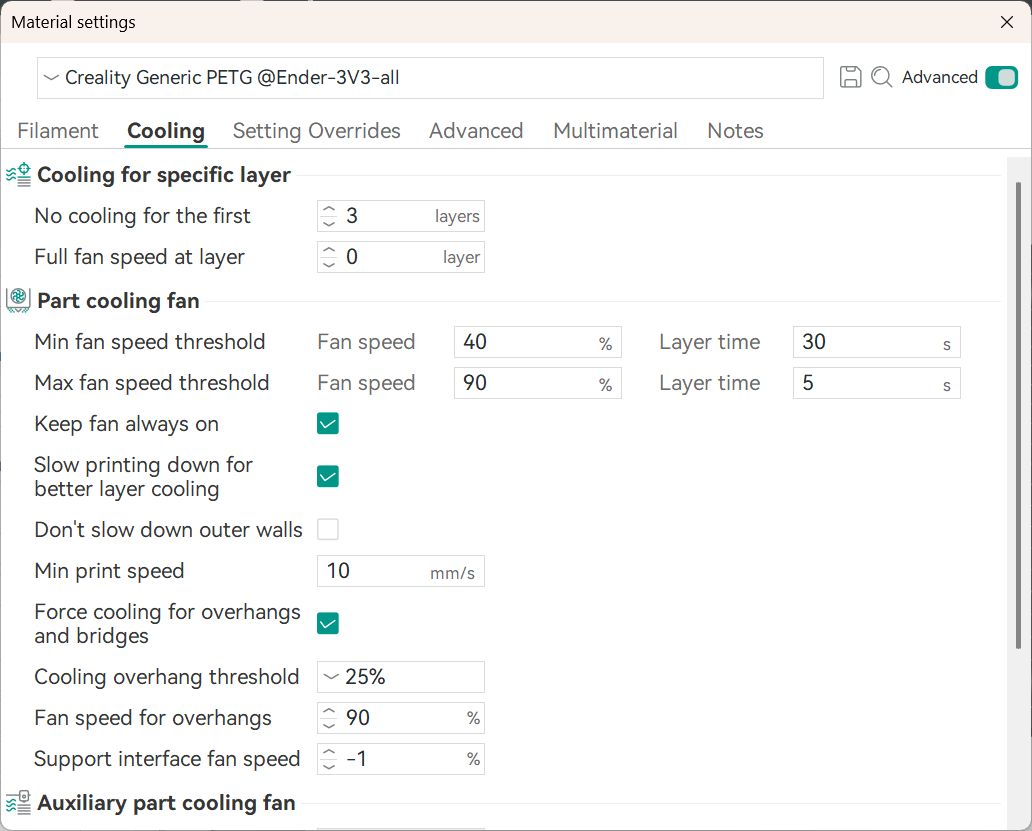Click the Don't slow down outer walls label
This screenshot has width=1032, height=831.
pyautogui.click(x=168, y=530)
